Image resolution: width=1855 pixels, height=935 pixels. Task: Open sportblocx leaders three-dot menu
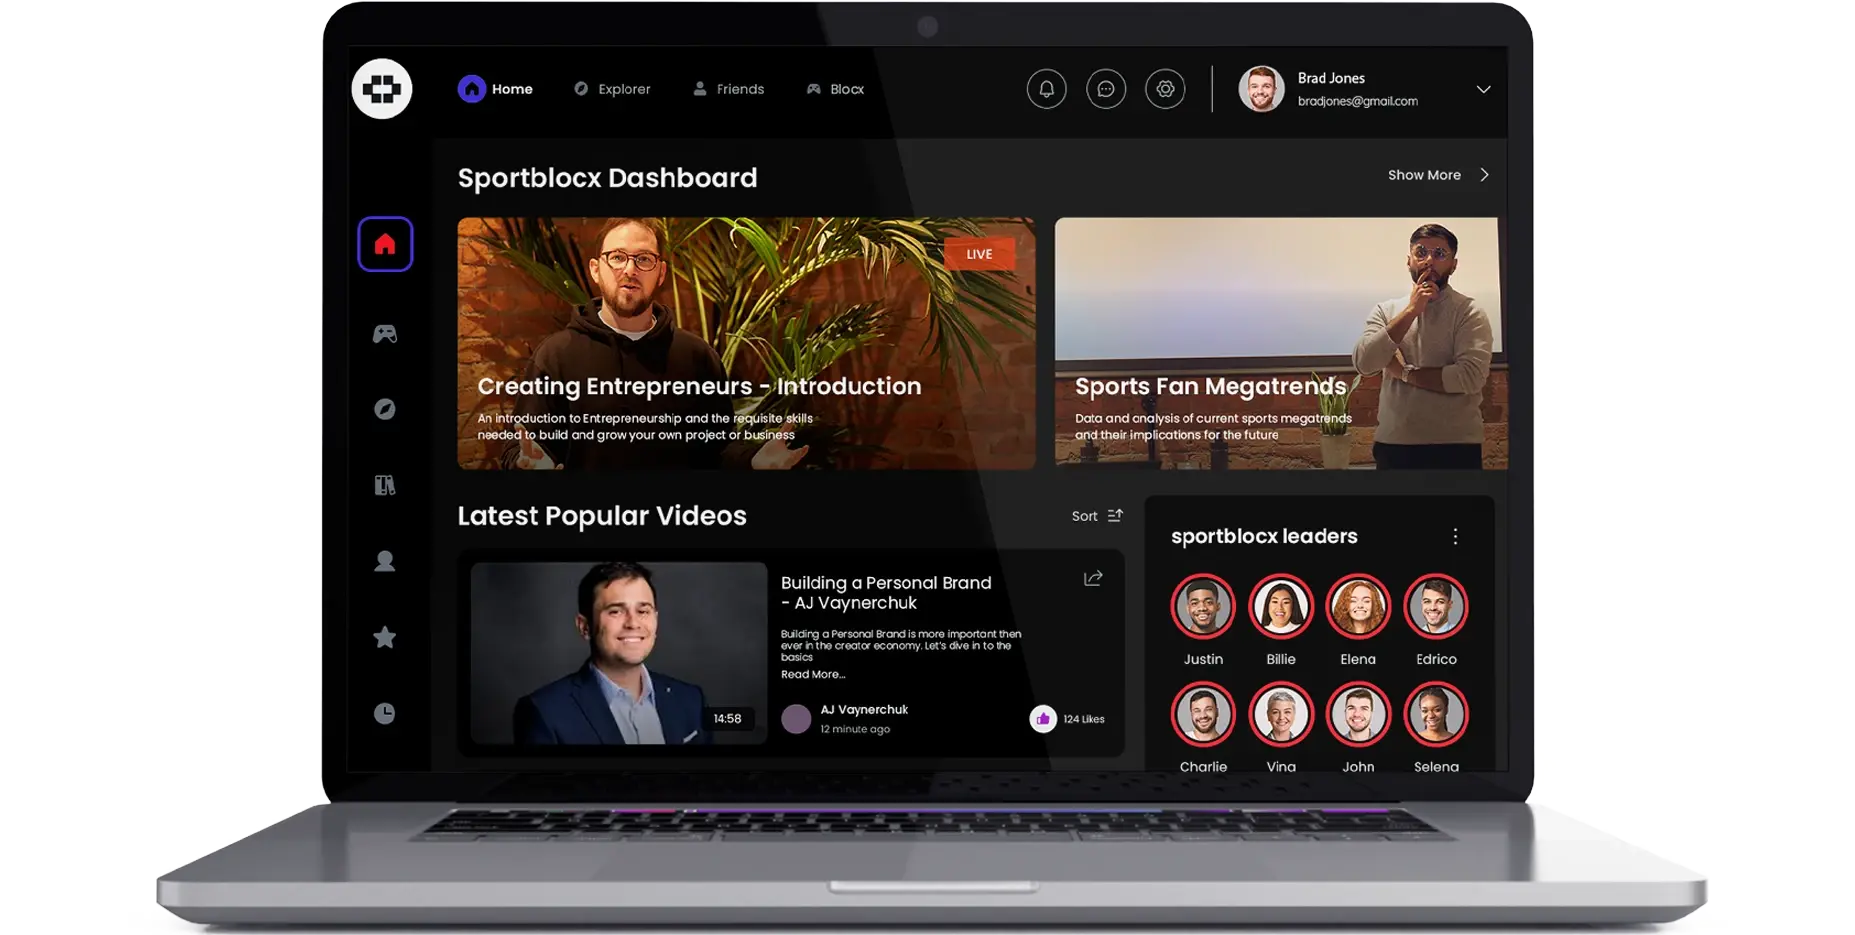coord(1455,536)
